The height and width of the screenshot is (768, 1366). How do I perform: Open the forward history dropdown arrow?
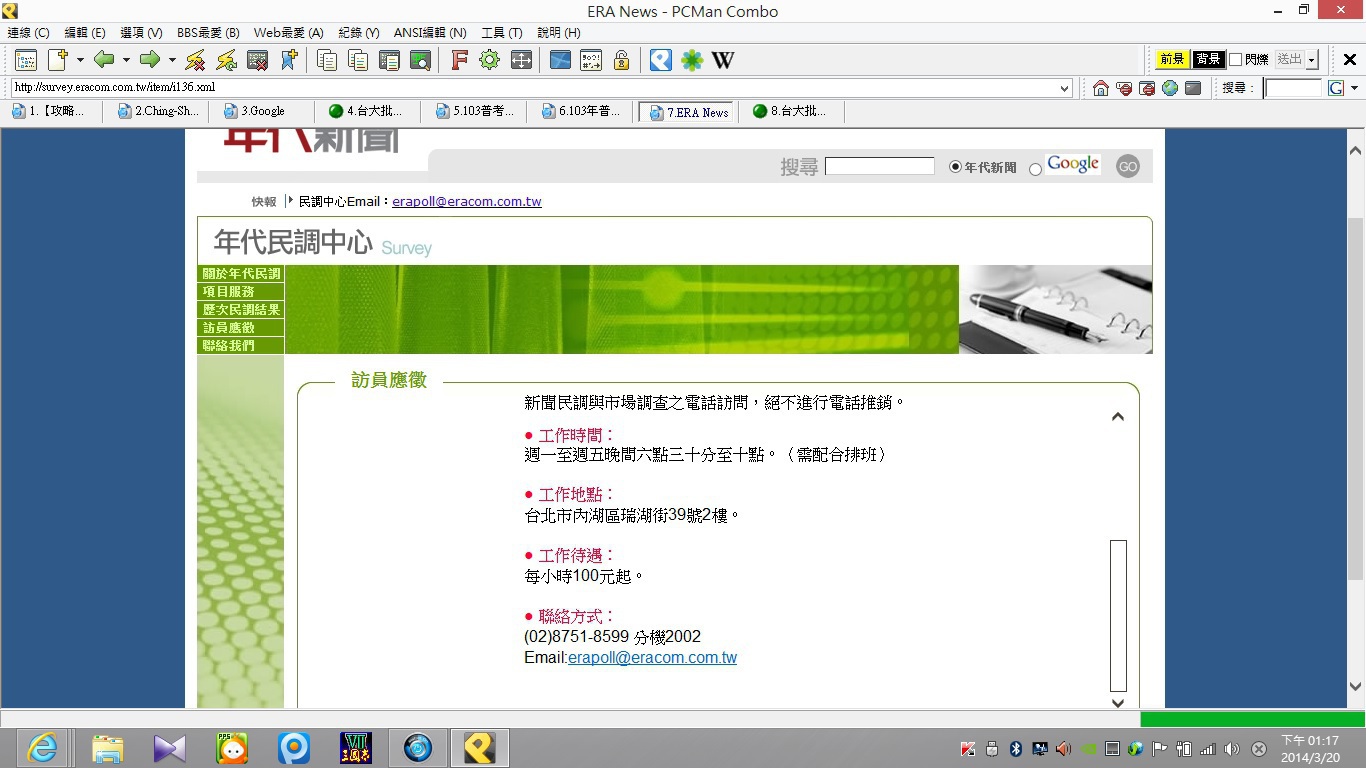click(x=172, y=60)
